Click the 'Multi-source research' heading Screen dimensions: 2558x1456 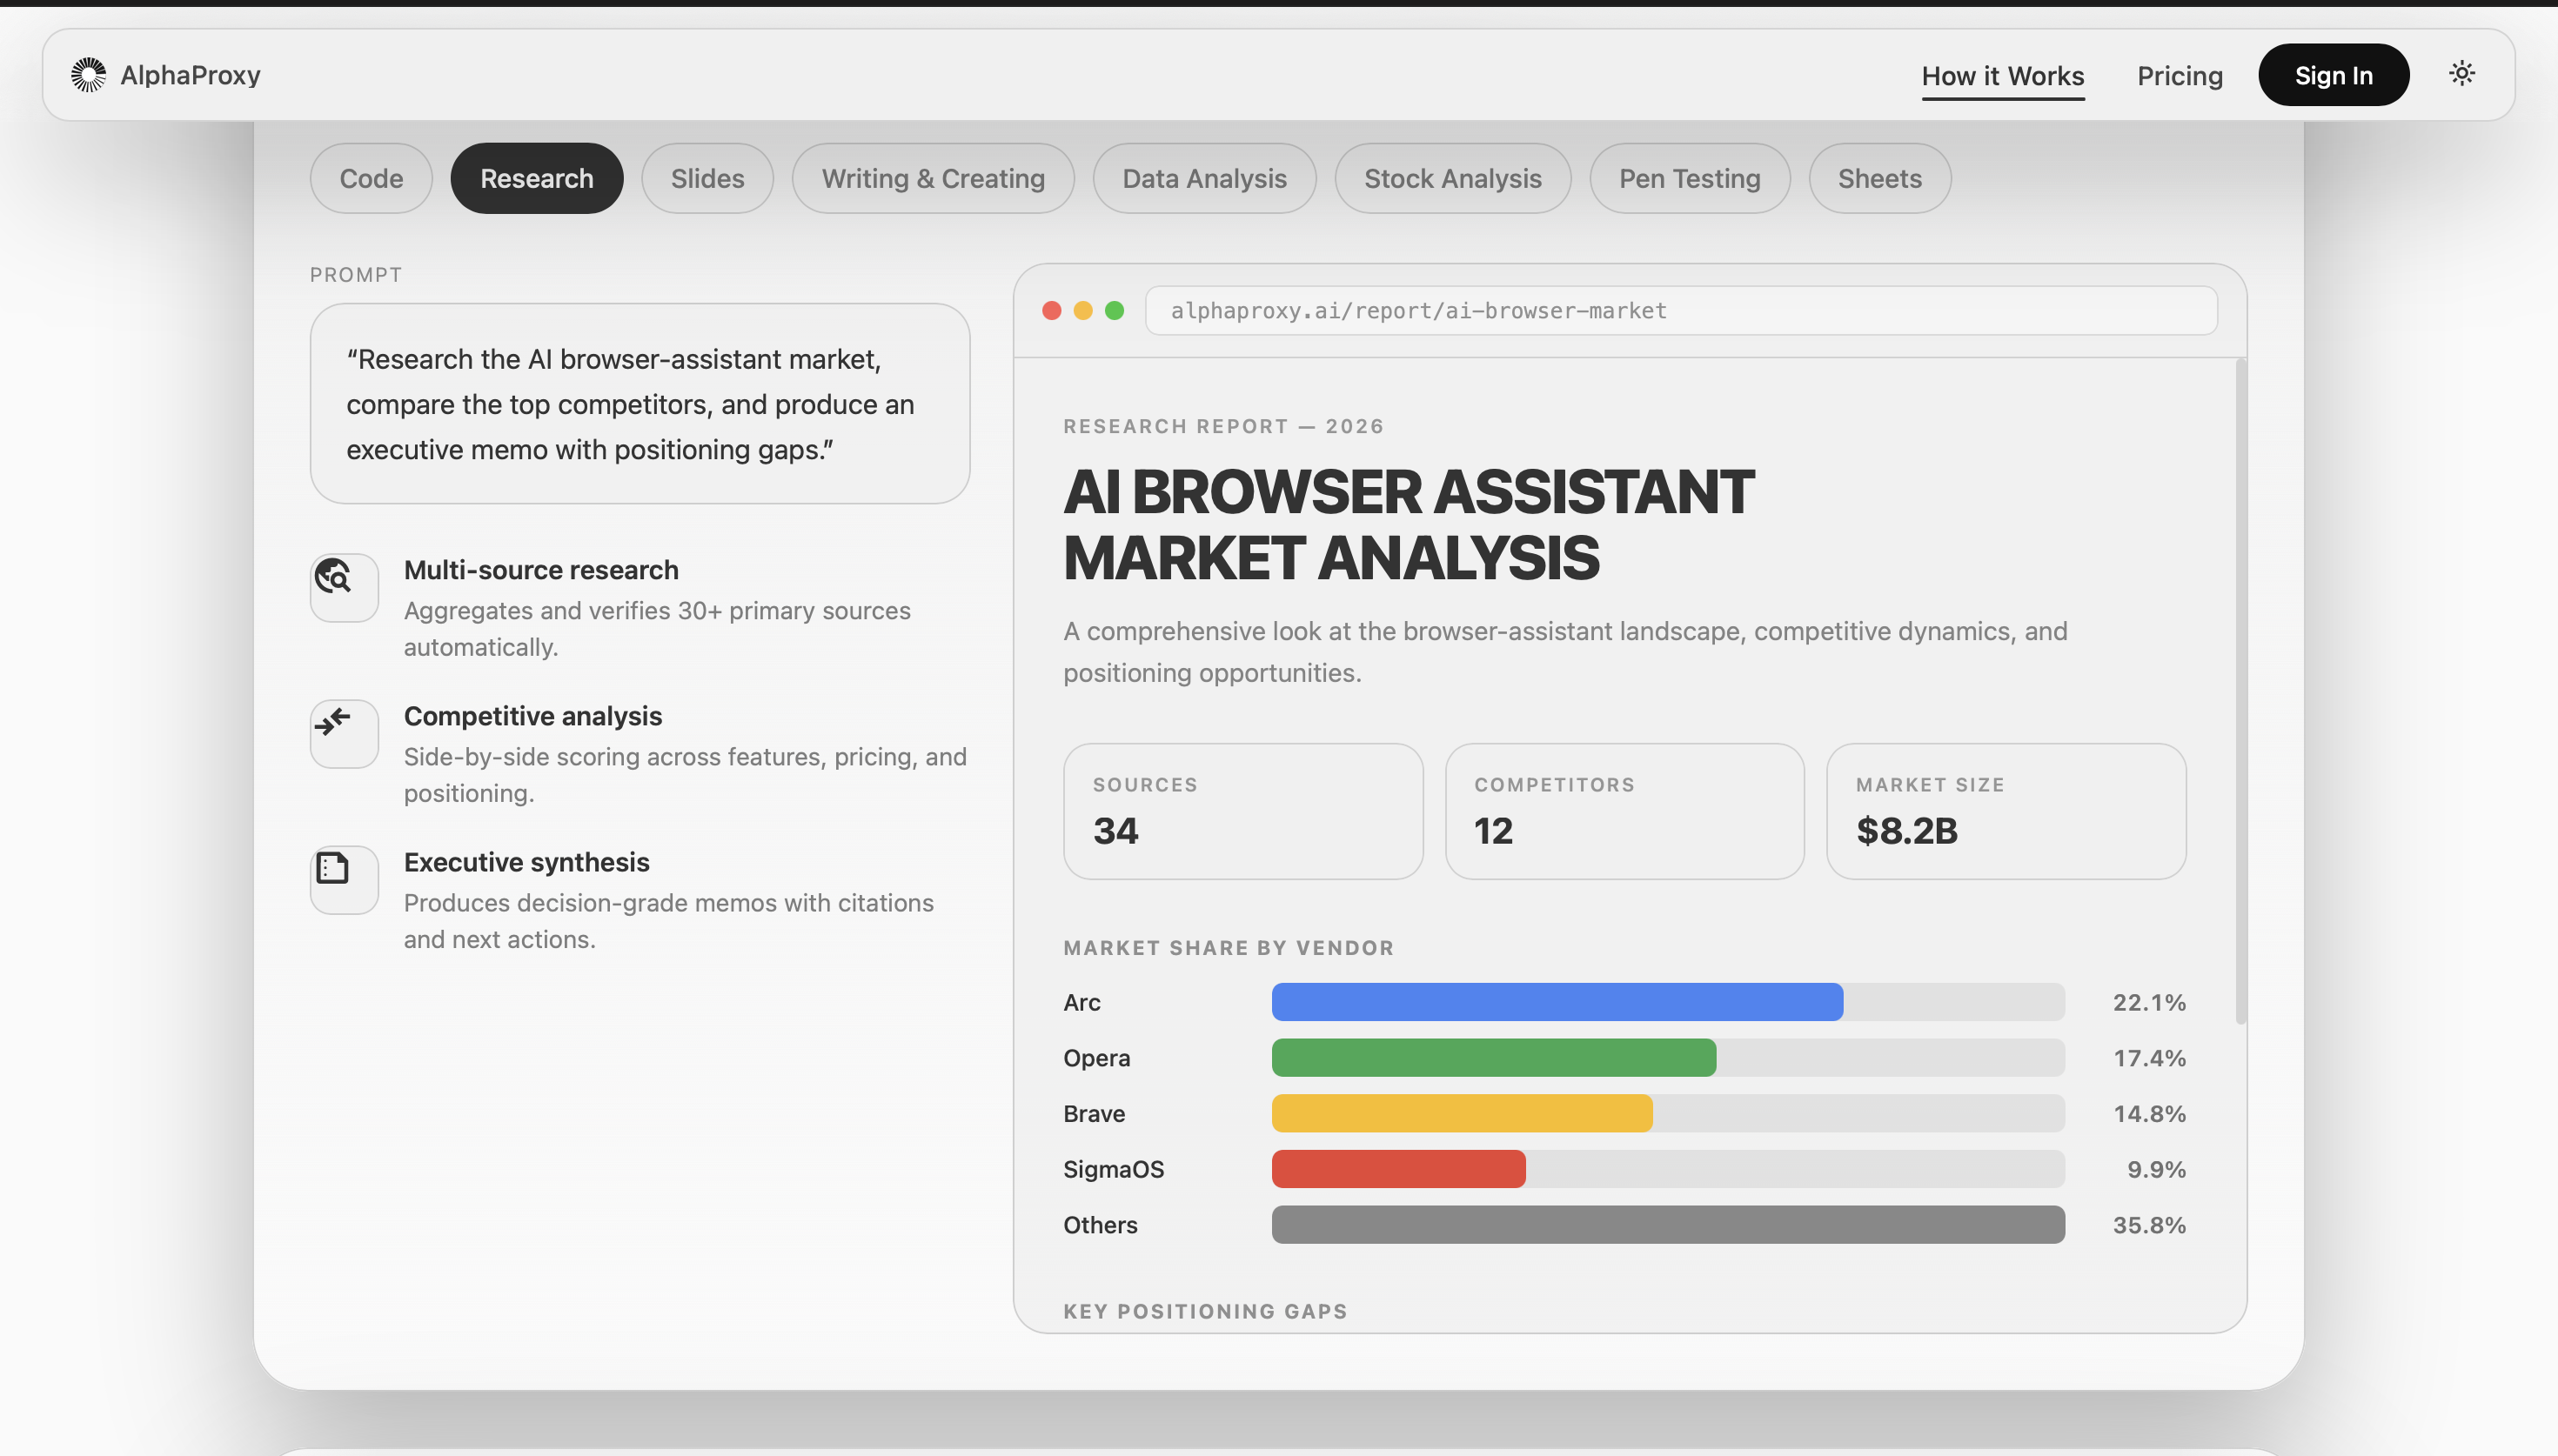(541, 570)
